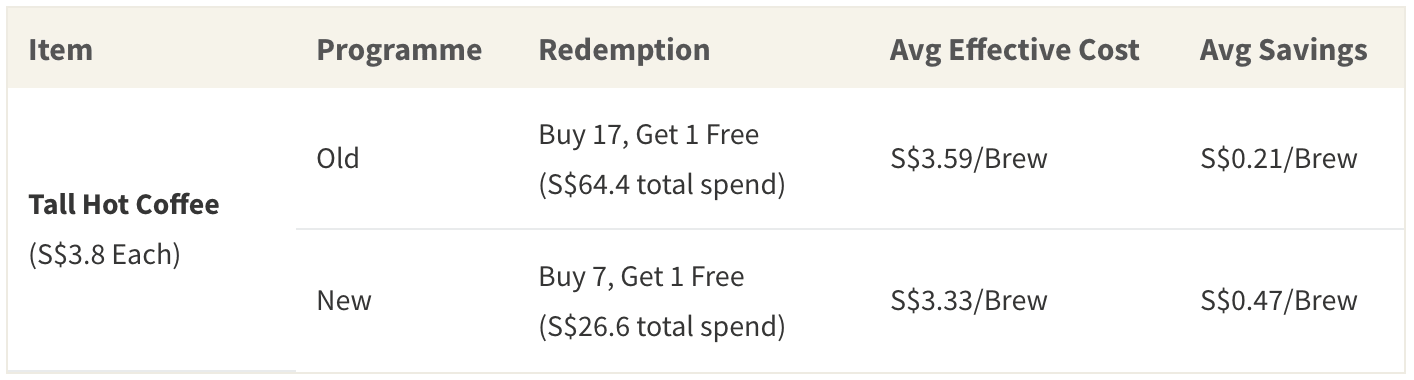Select the Programme column header

(x=399, y=50)
